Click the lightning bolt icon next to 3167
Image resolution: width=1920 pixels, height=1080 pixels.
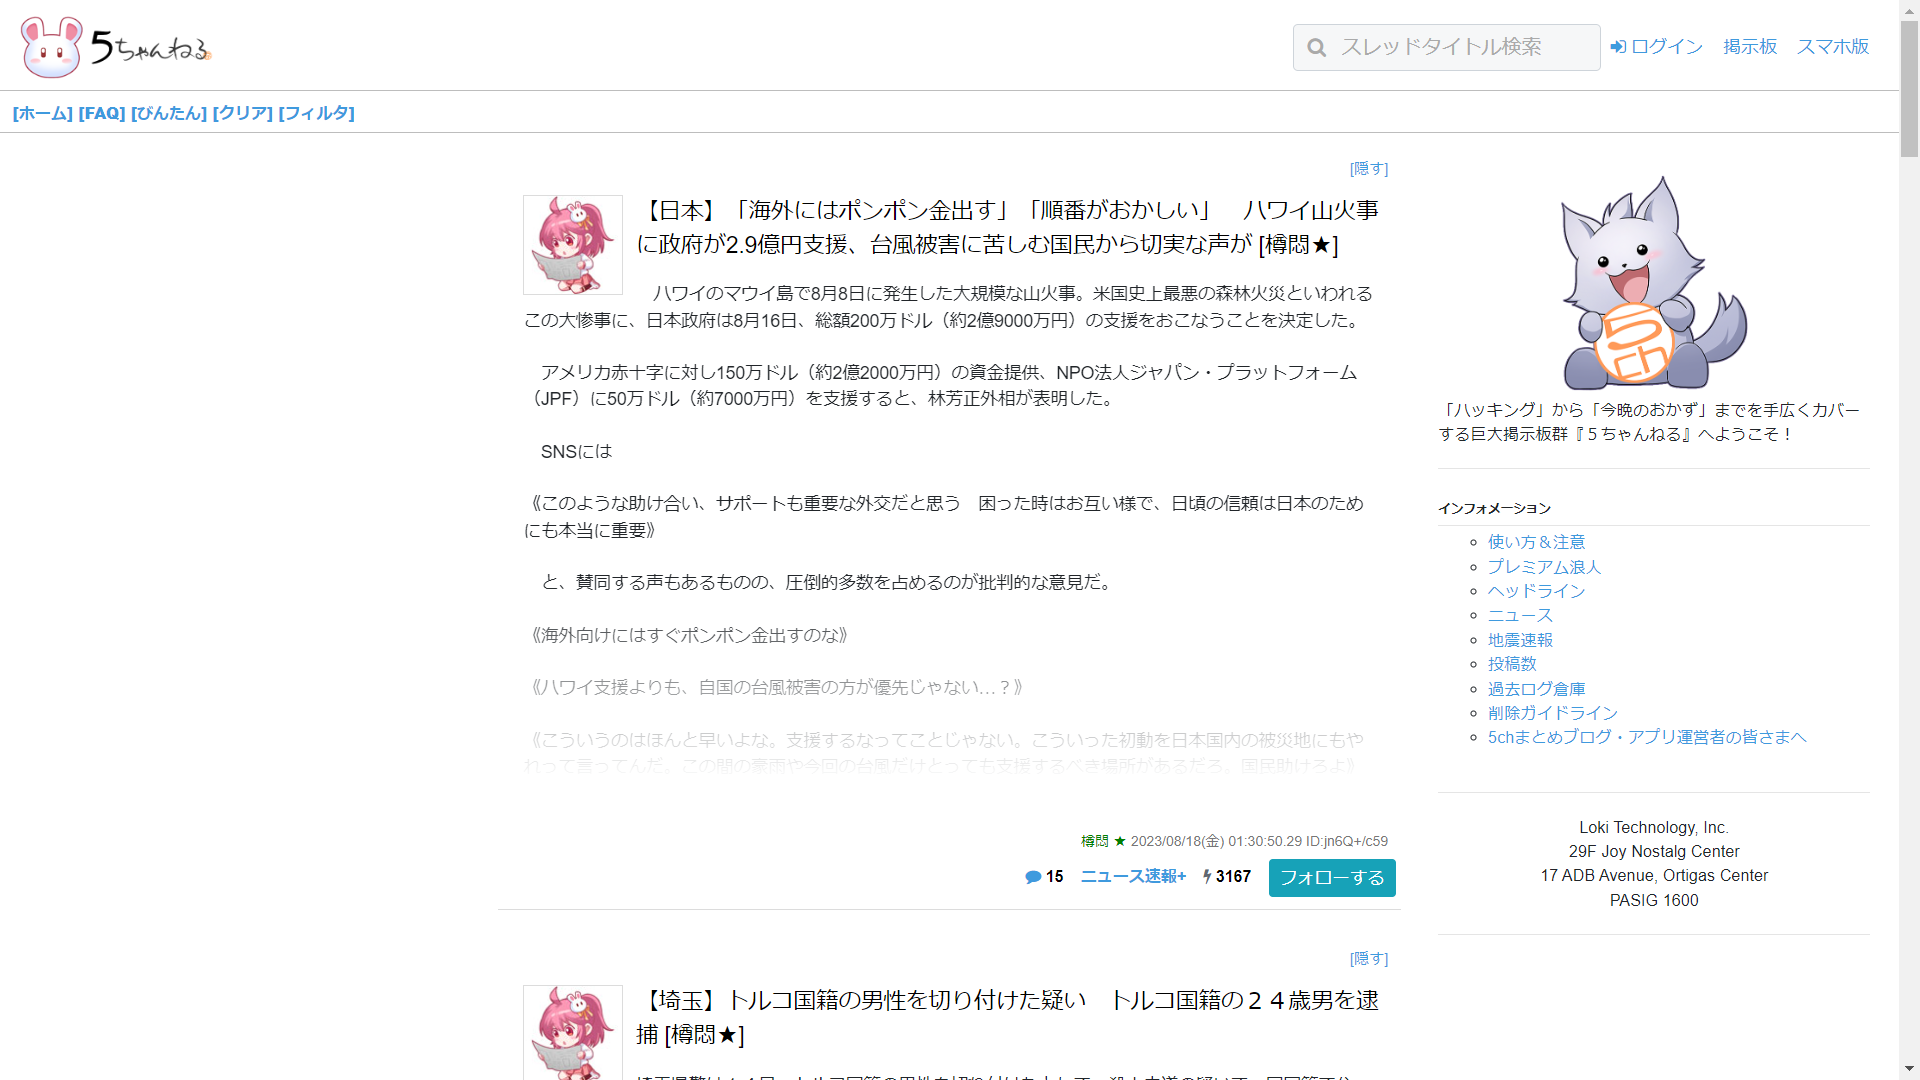[1208, 876]
